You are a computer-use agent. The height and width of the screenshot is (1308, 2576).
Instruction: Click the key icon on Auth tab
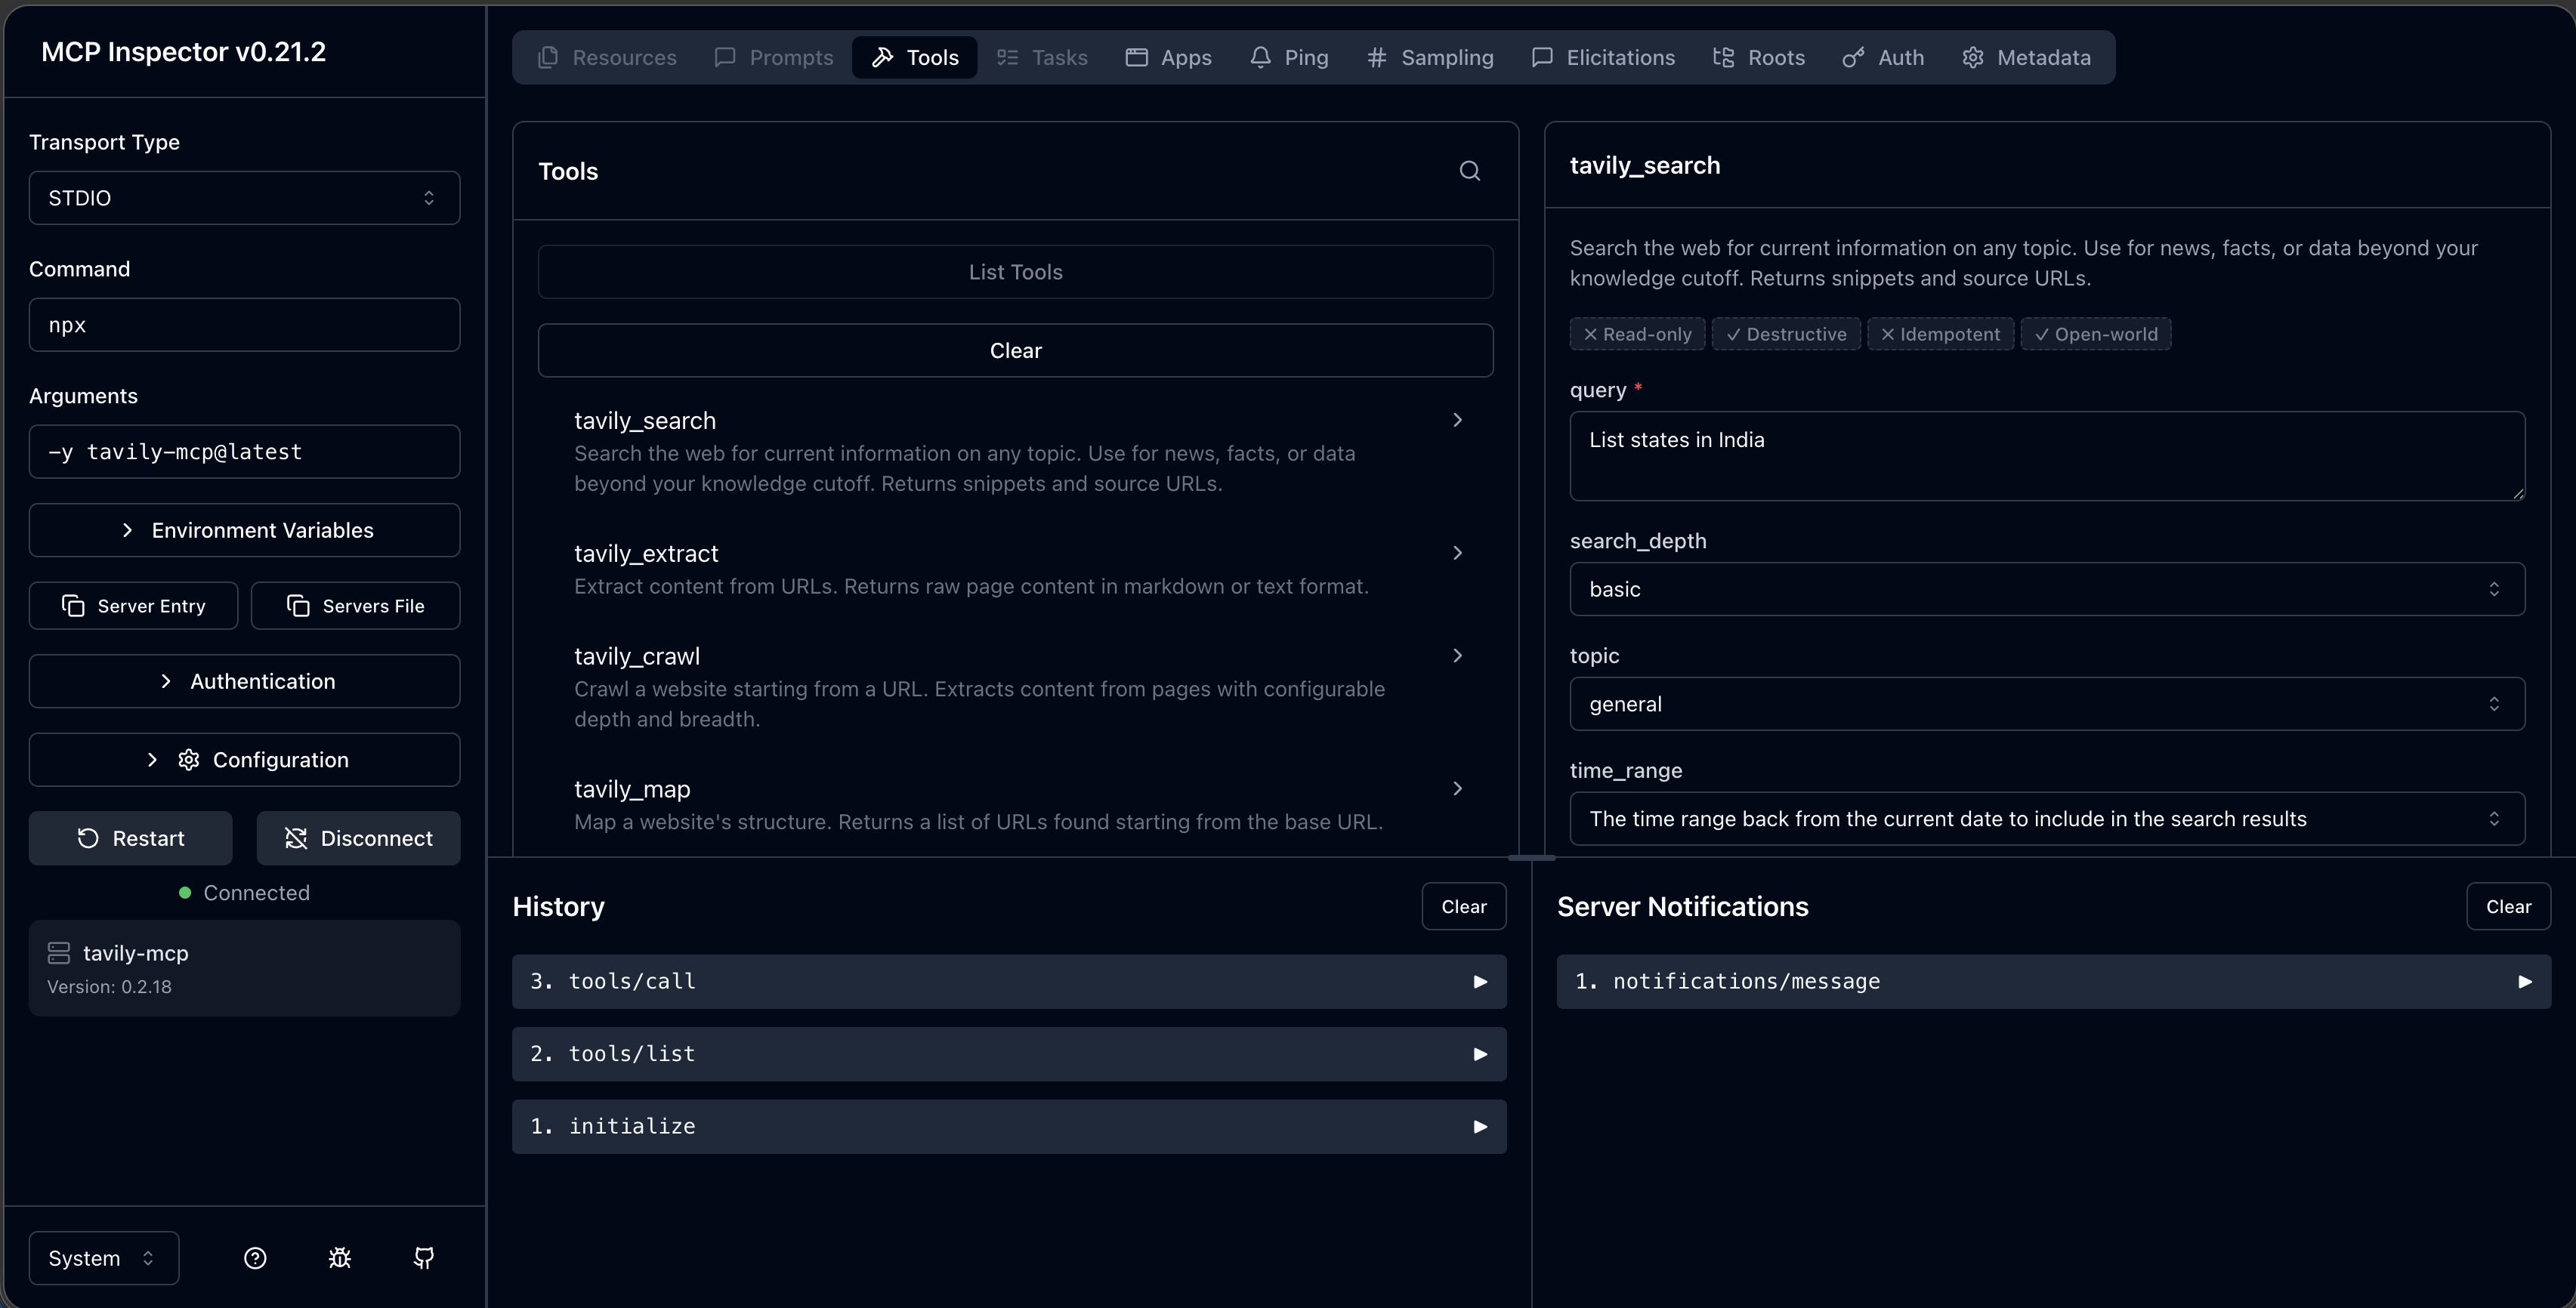click(x=1853, y=58)
